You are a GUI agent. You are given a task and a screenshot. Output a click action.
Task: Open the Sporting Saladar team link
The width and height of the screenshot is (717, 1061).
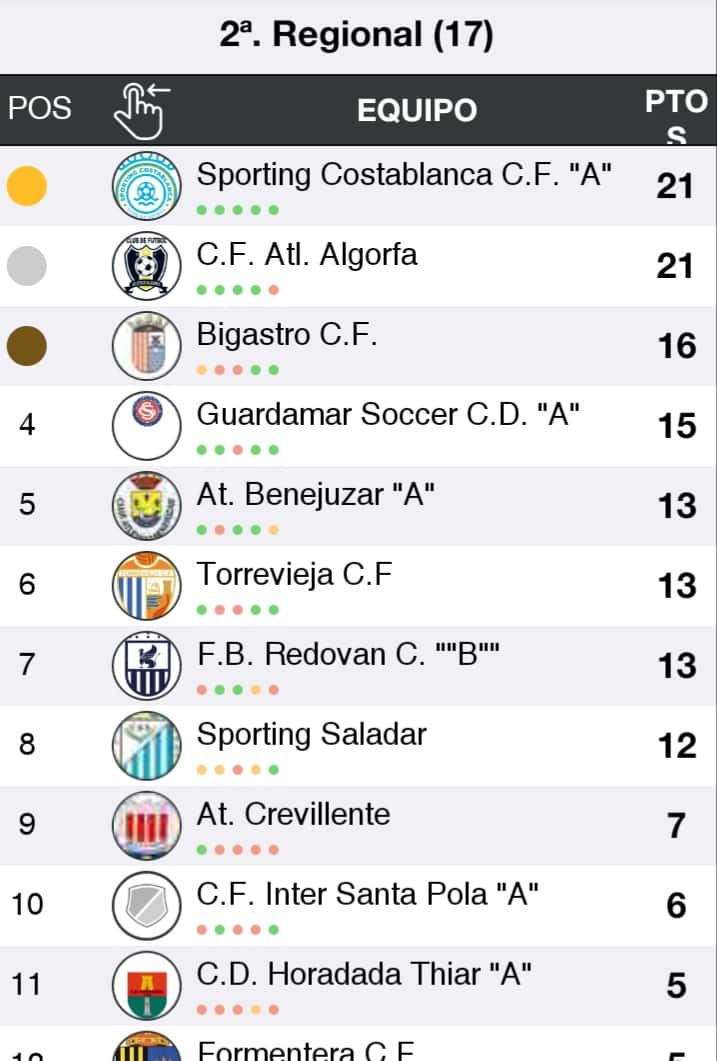(x=312, y=734)
